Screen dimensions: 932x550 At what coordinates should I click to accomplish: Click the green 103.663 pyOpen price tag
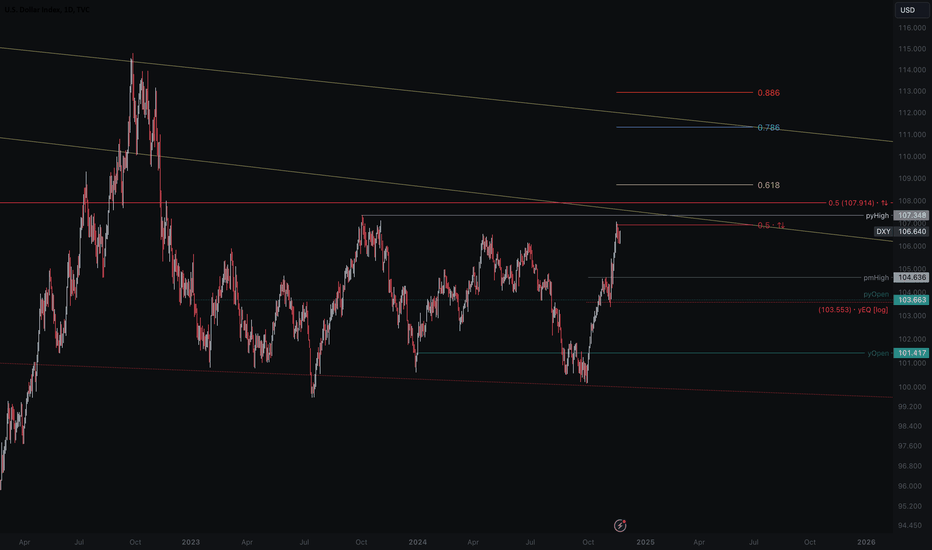911,300
